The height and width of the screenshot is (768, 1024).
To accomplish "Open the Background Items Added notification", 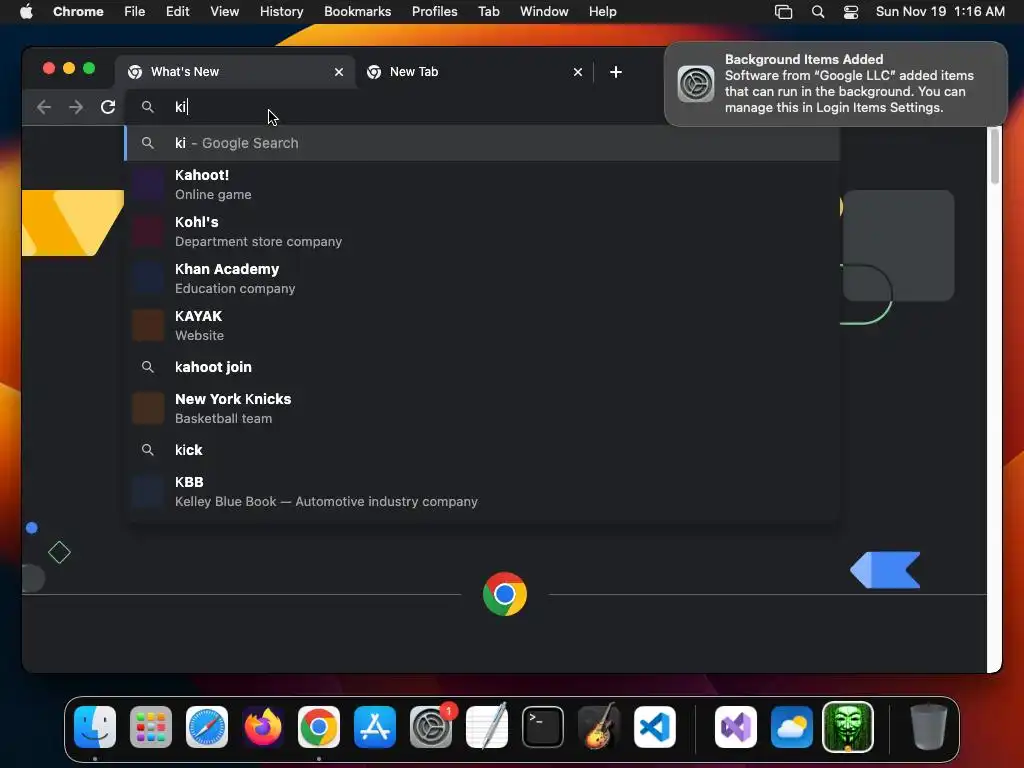I will click(836, 84).
